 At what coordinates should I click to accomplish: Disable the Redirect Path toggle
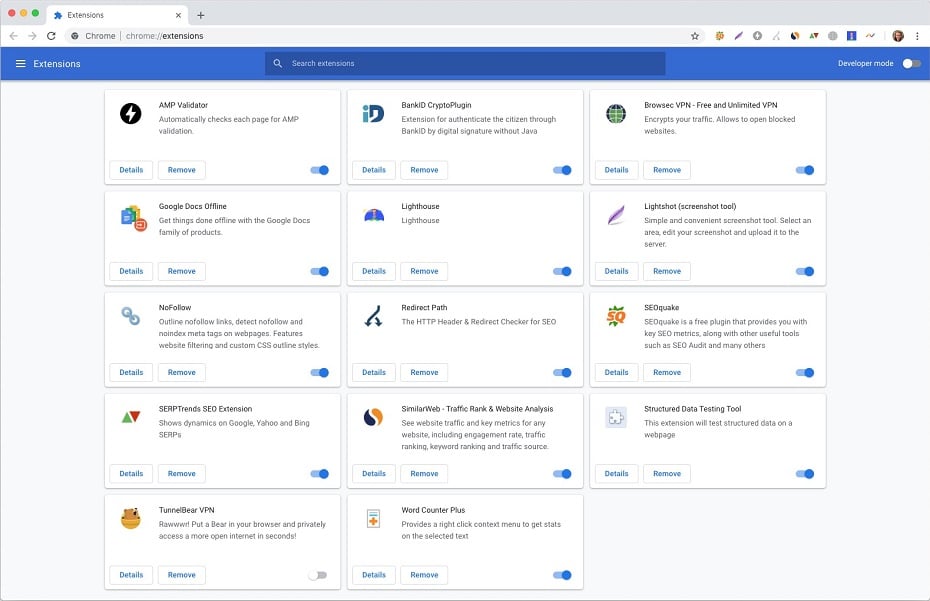(x=562, y=373)
